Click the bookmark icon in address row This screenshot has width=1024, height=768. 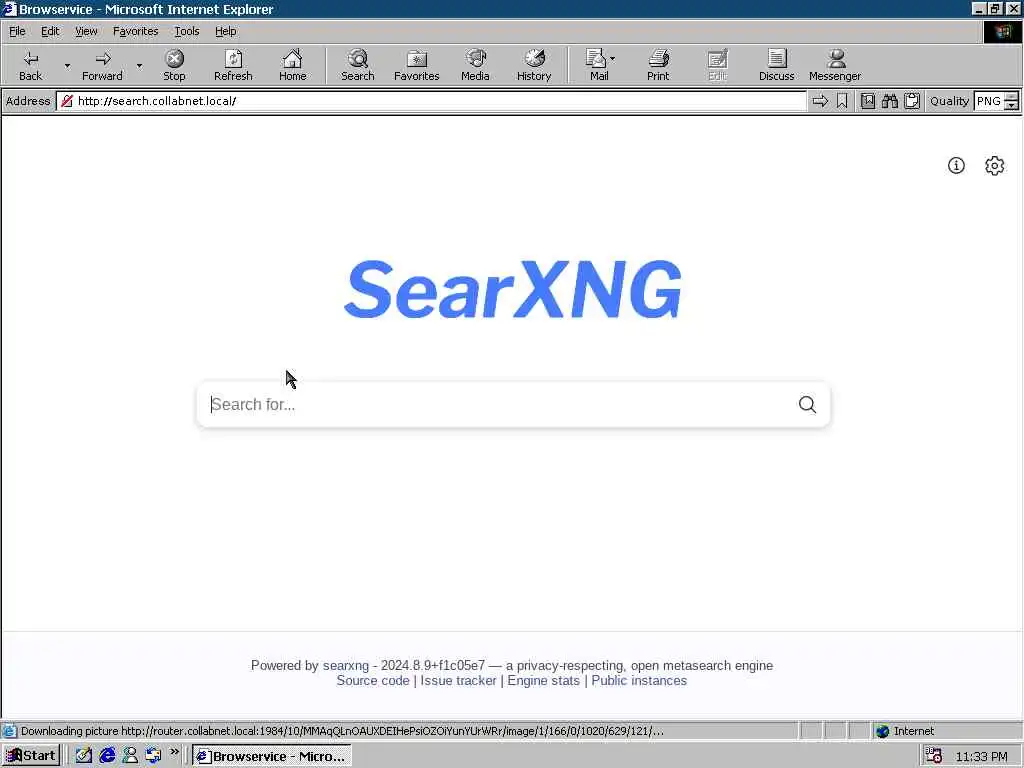[842, 101]
